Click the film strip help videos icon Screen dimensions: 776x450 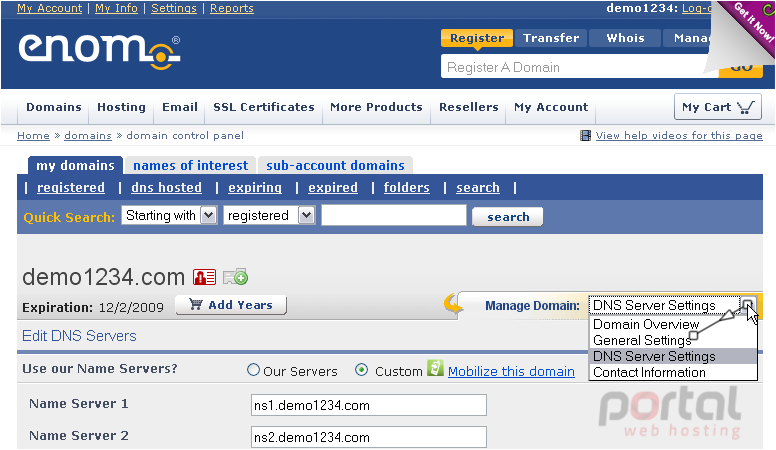coord(585,135)
